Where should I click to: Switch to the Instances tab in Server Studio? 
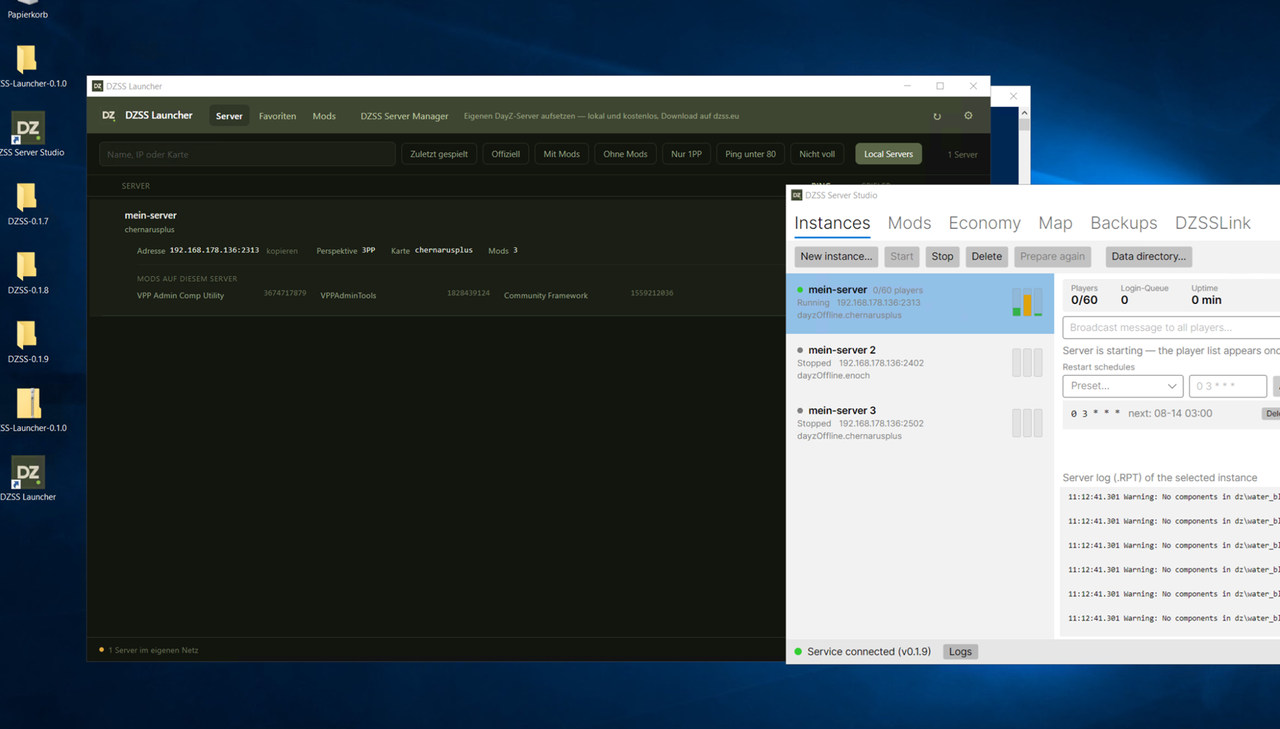tap(832, 224)
